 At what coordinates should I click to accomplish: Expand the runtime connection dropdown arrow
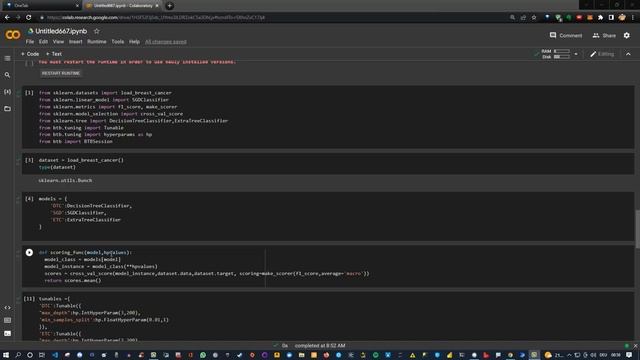pos(576,54)
